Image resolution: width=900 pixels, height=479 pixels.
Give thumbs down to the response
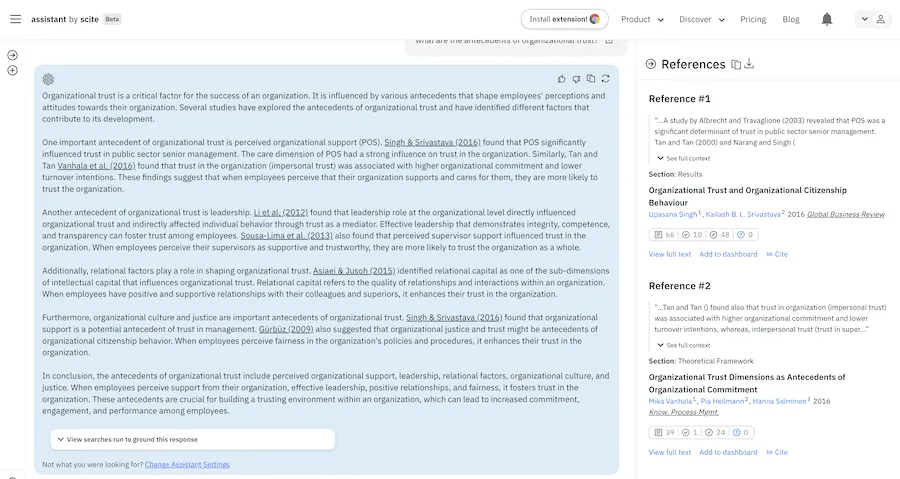tap(576, 79)
